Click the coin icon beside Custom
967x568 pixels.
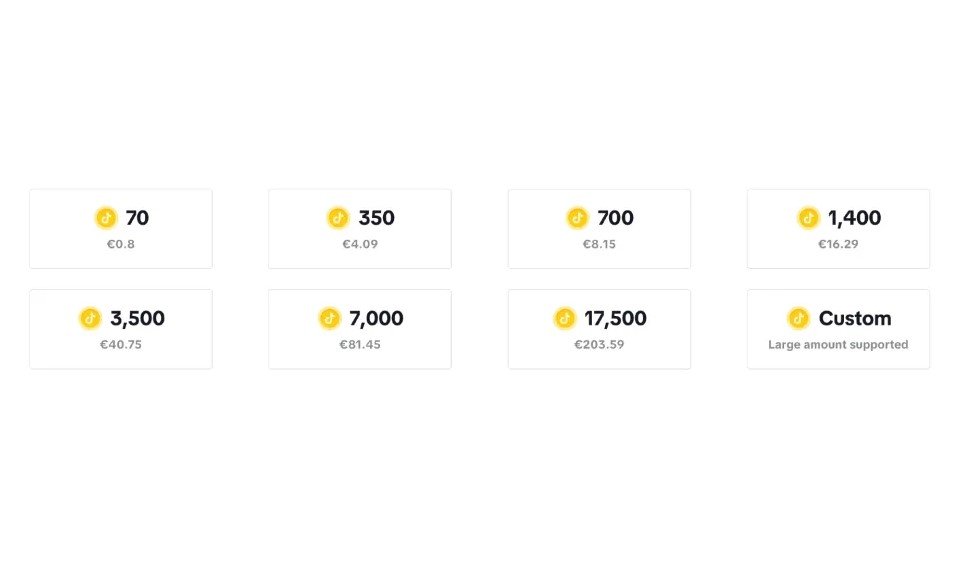tap(798, 318)
